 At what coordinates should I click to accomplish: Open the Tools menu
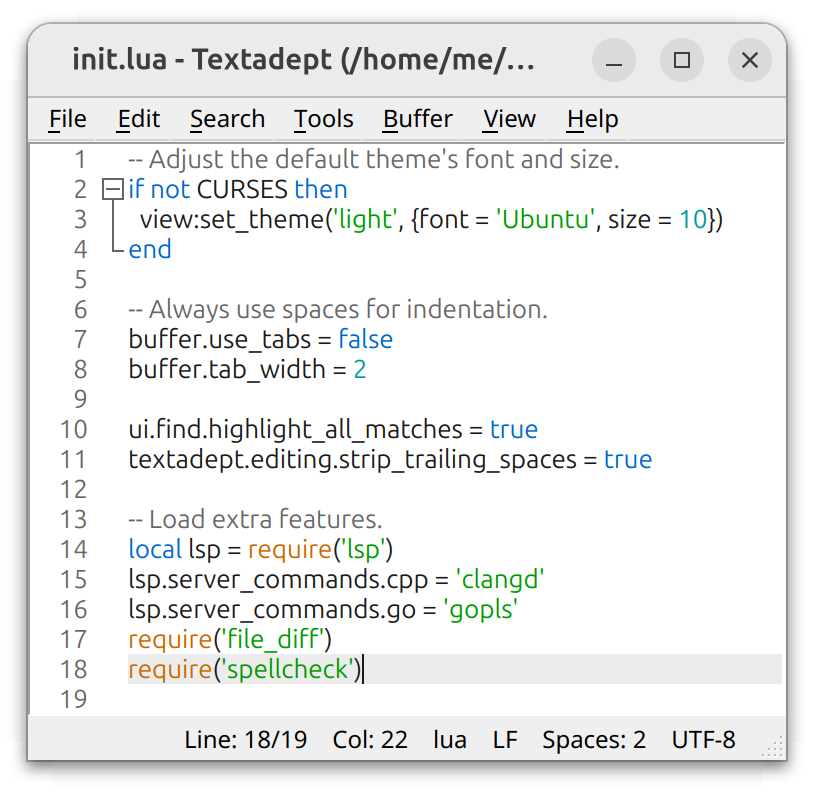(x=323, y=119)
